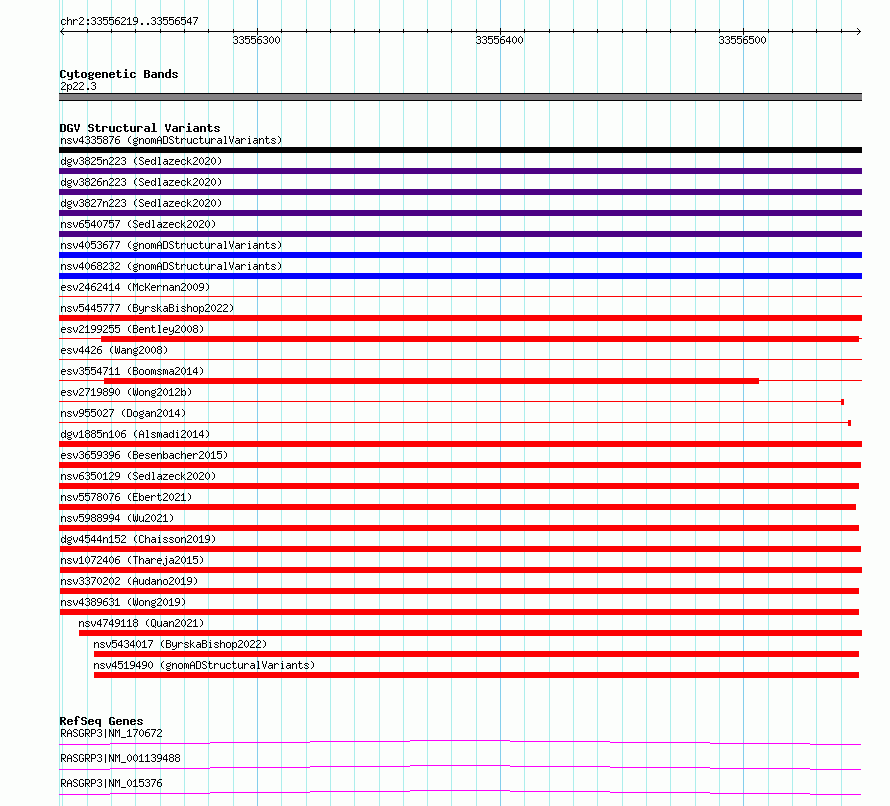Click variant label nsv4068232 (gnomADStructuralVariants)
This screenshot has width=890, height=806.
[x=171, y=266]
